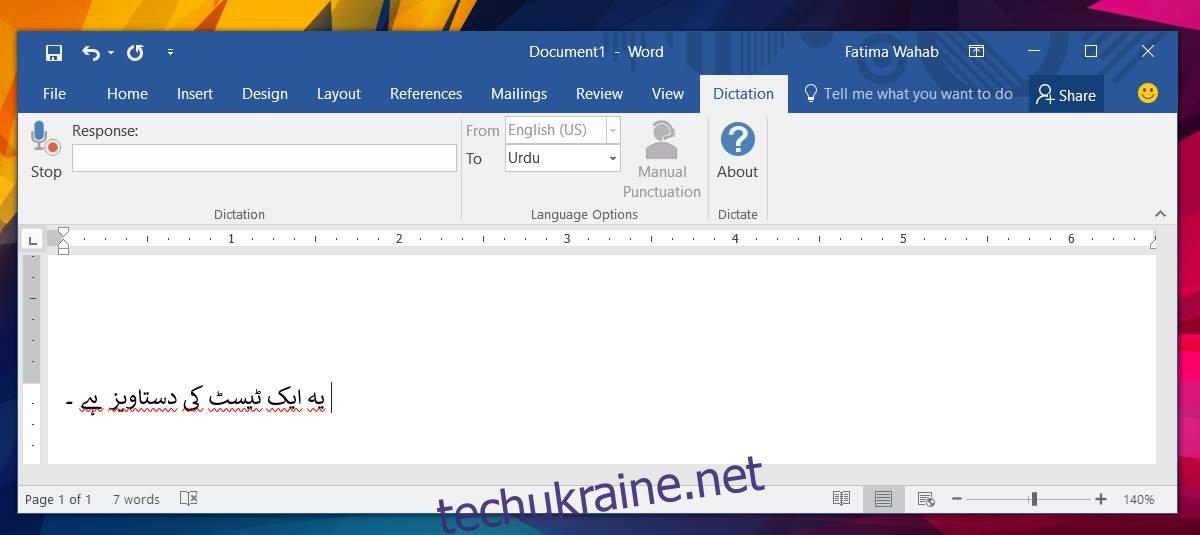Redo the action with the repeat icon
1200x535 pixels.
tap(135, 52)
